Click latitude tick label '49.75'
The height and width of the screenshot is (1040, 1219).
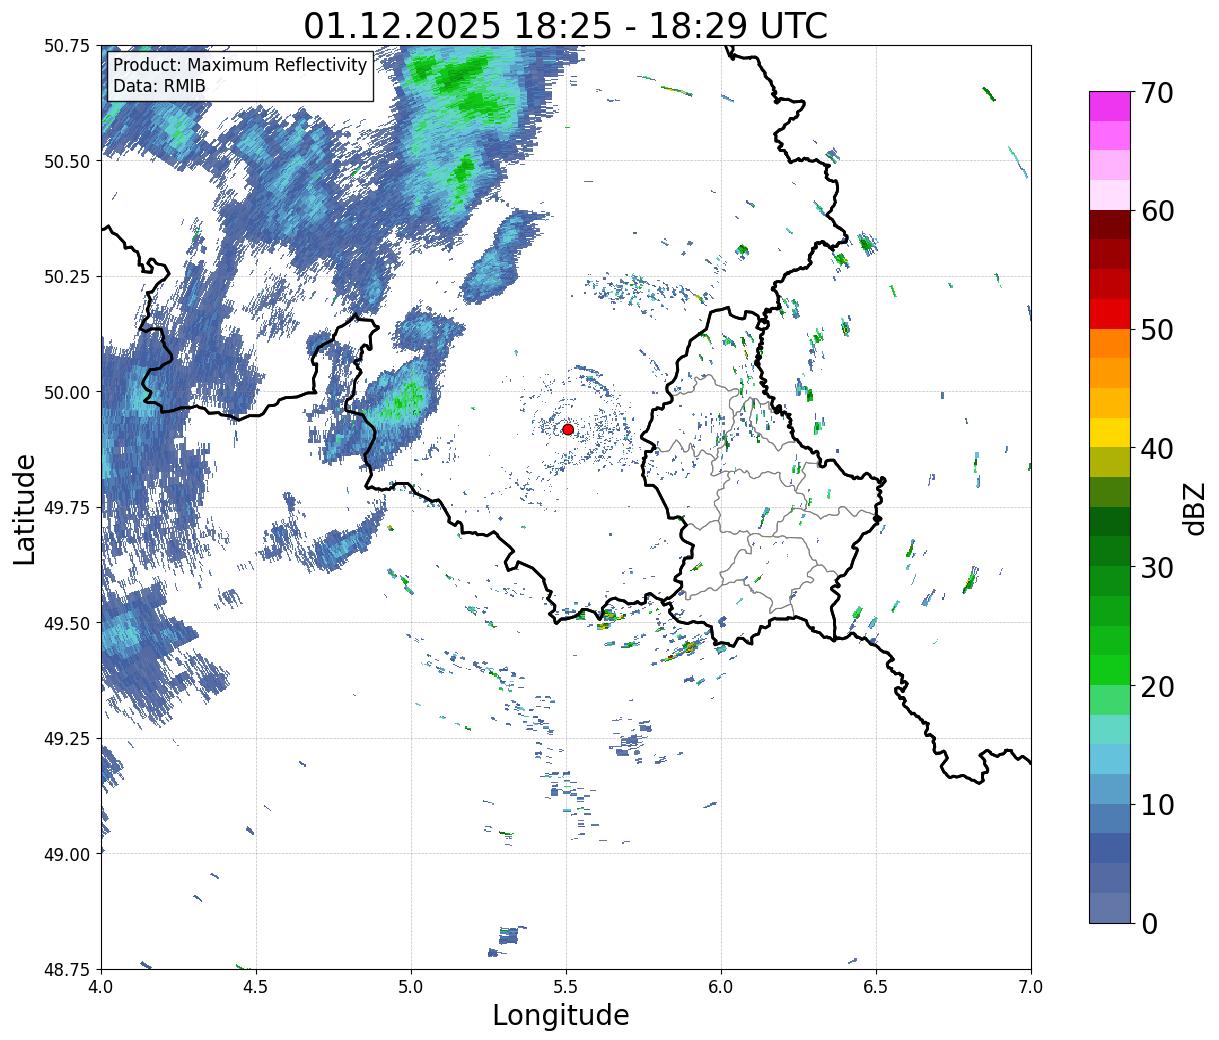67,508
